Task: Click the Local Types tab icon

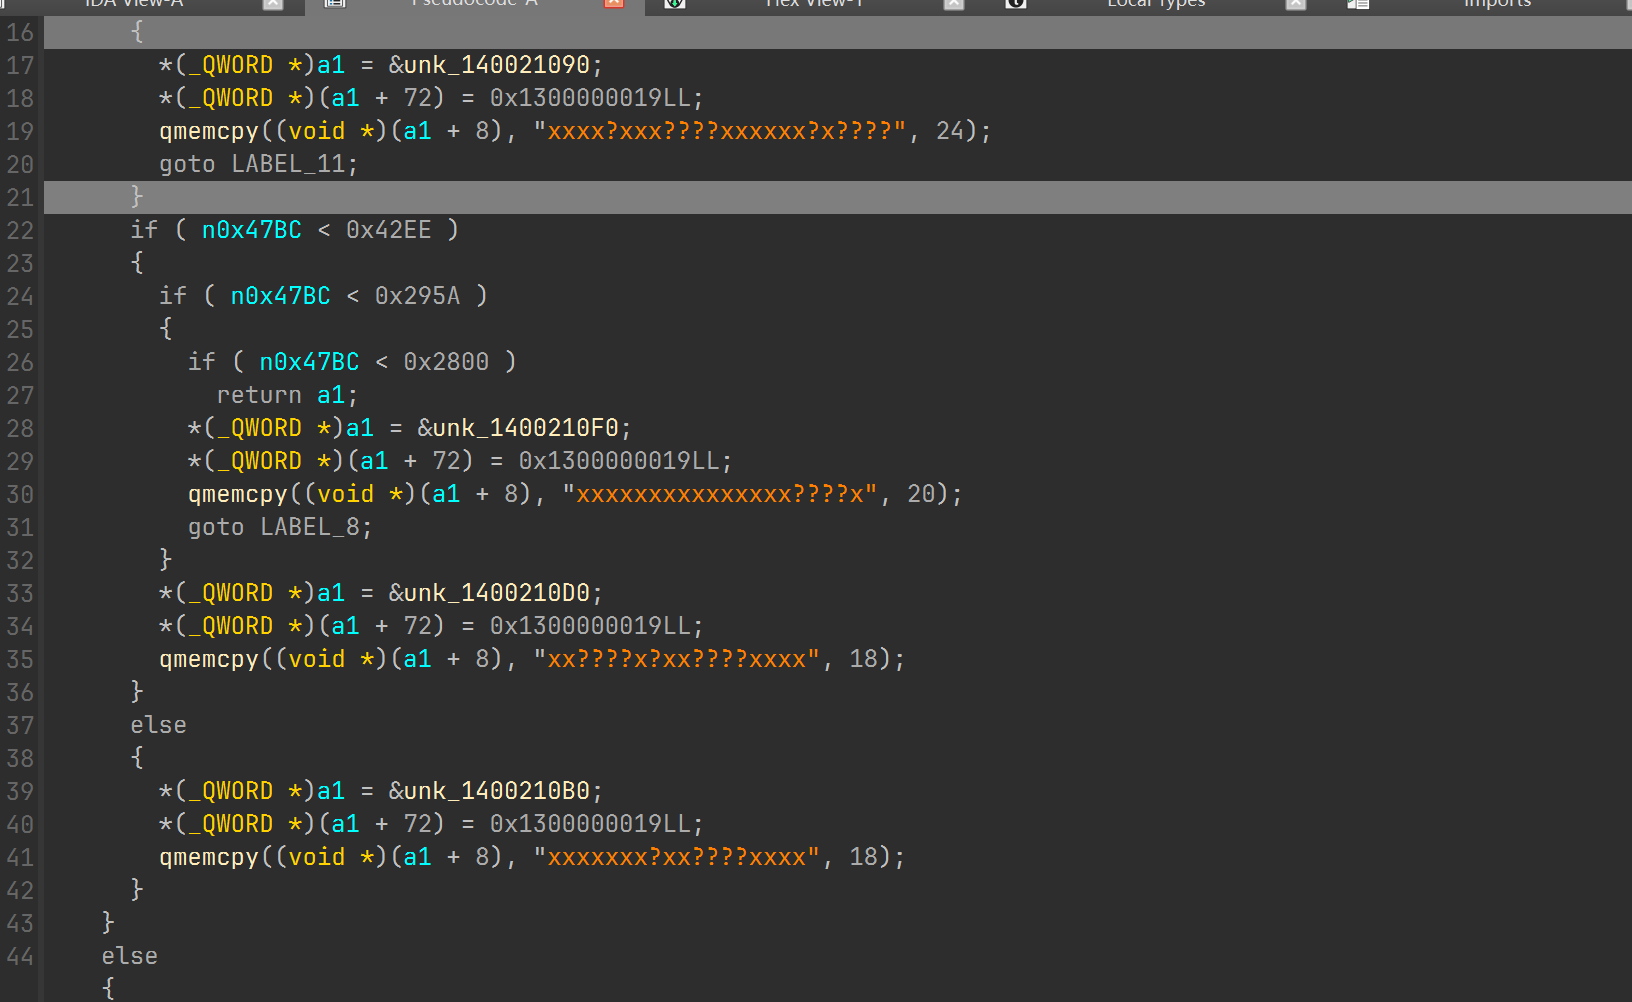Action: tap(1016, 4)
